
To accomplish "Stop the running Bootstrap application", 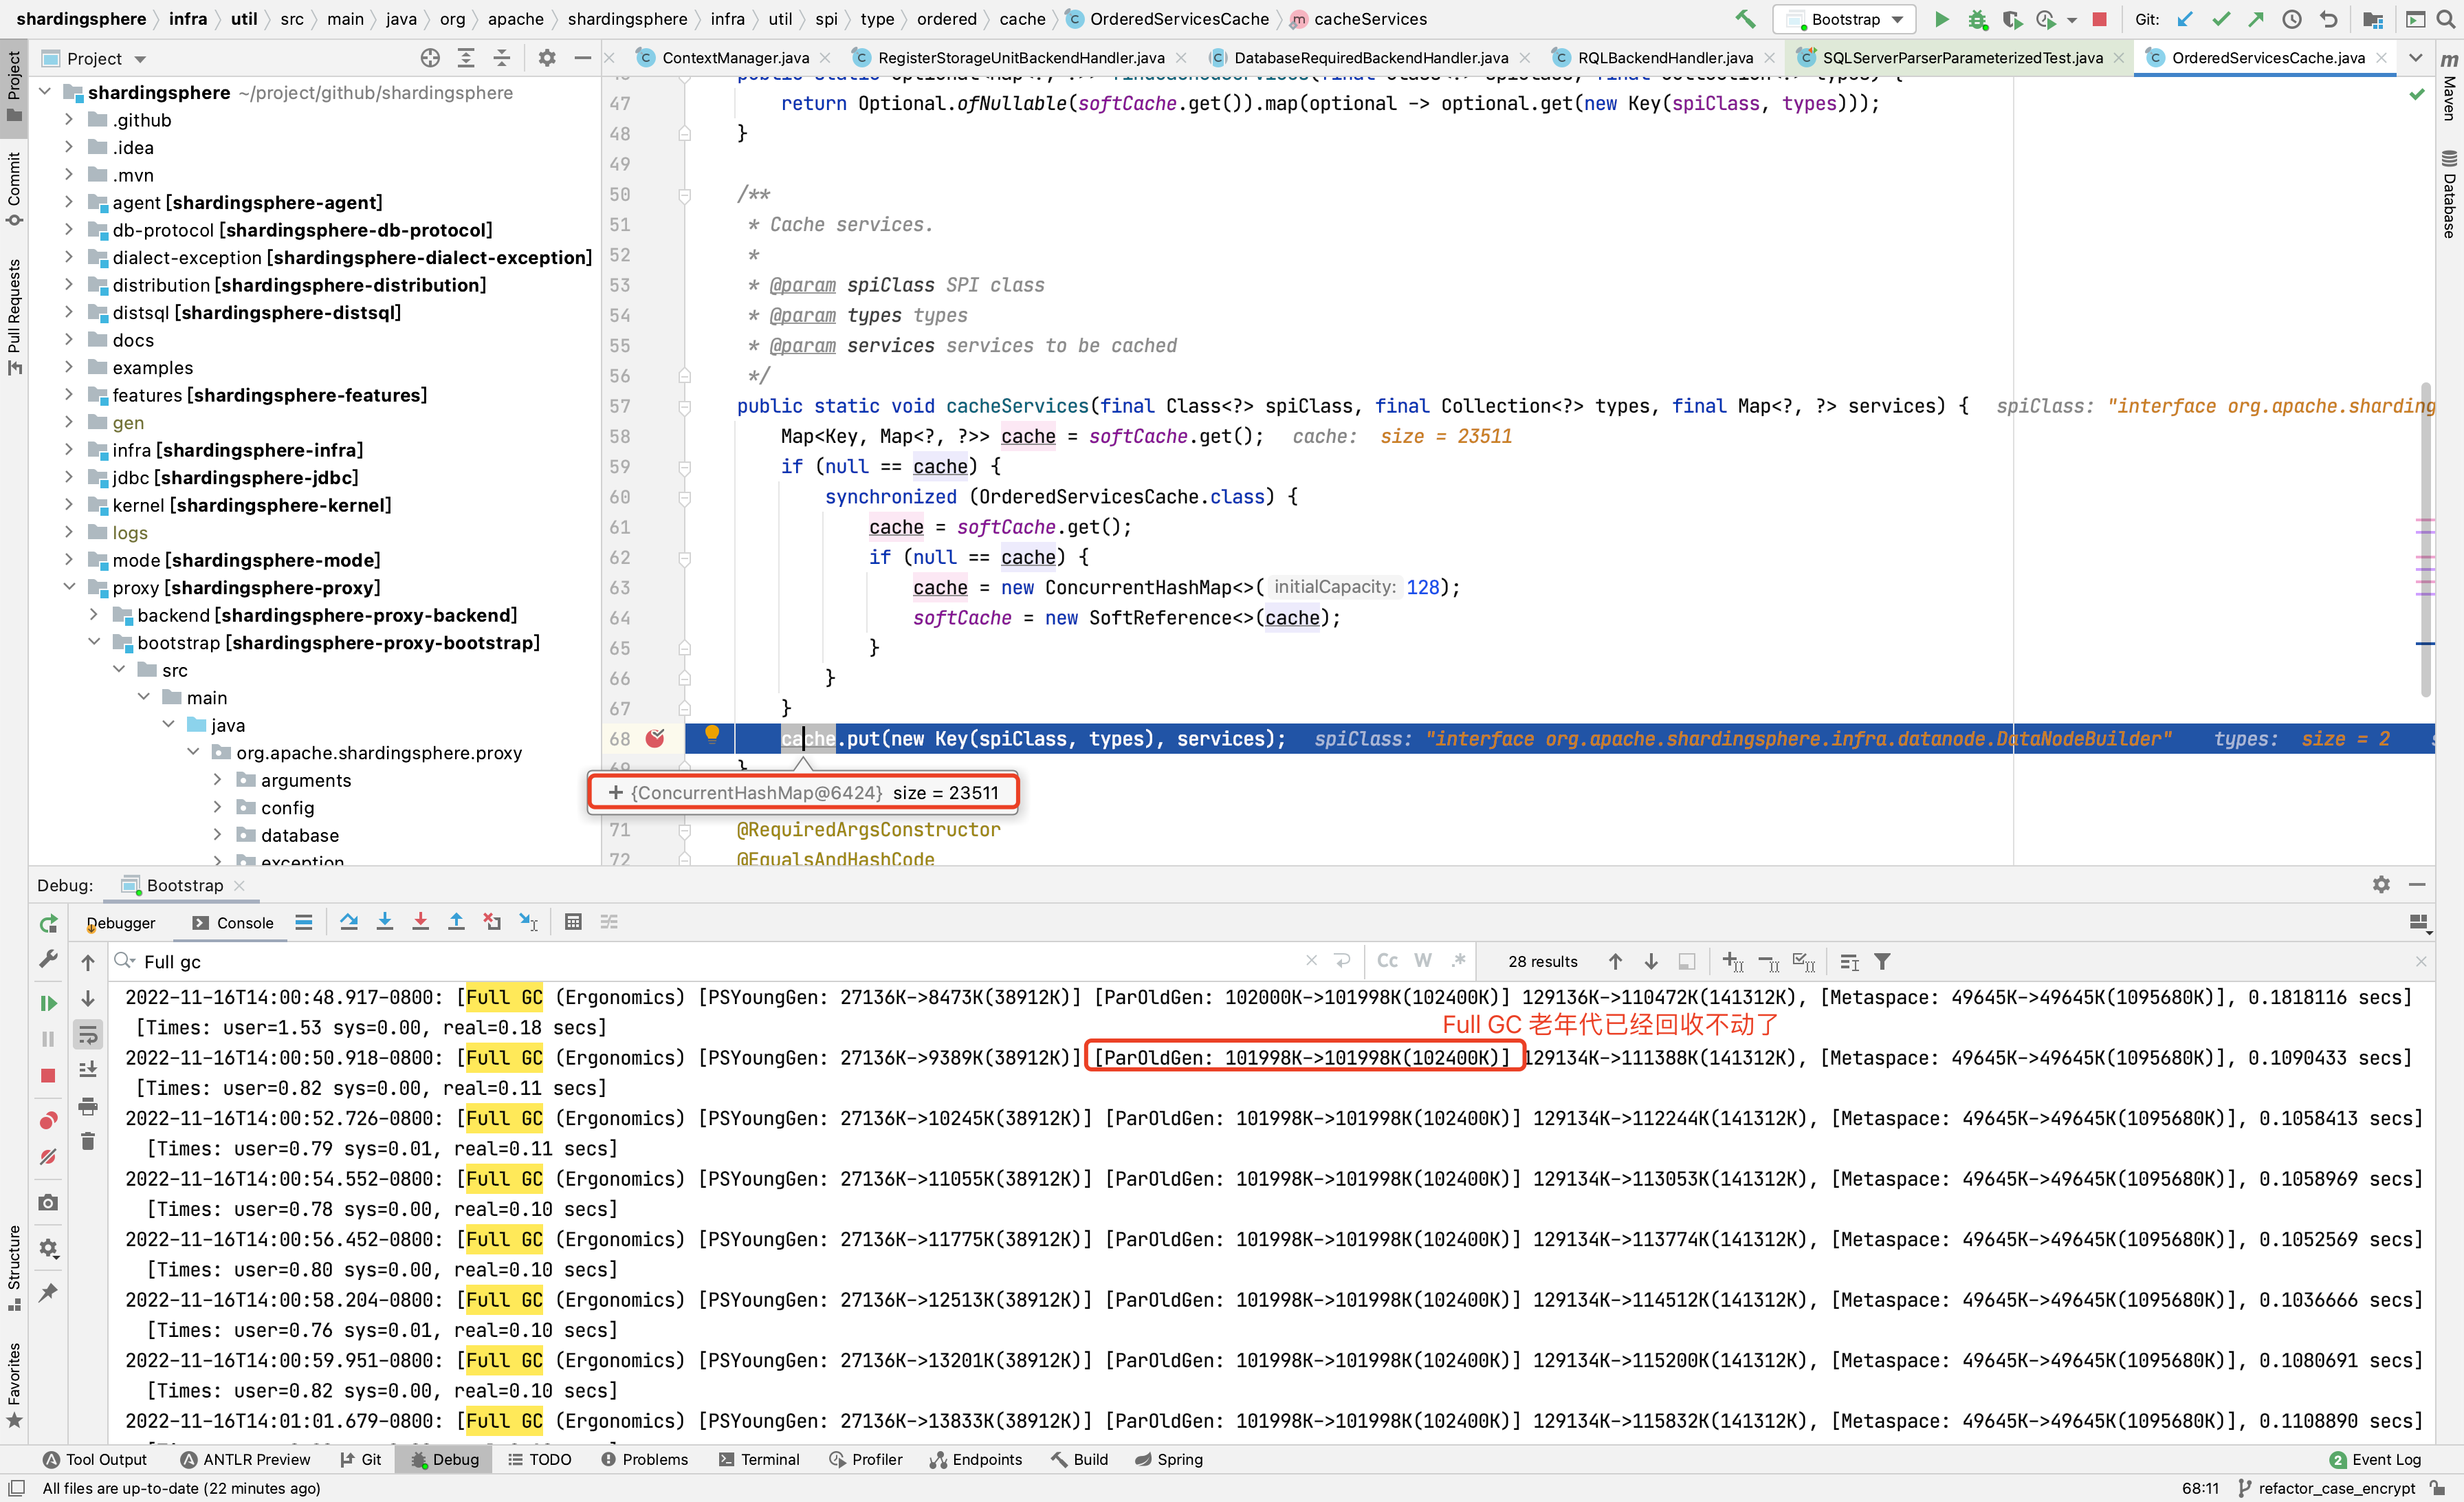I will tap(2099, 19).
